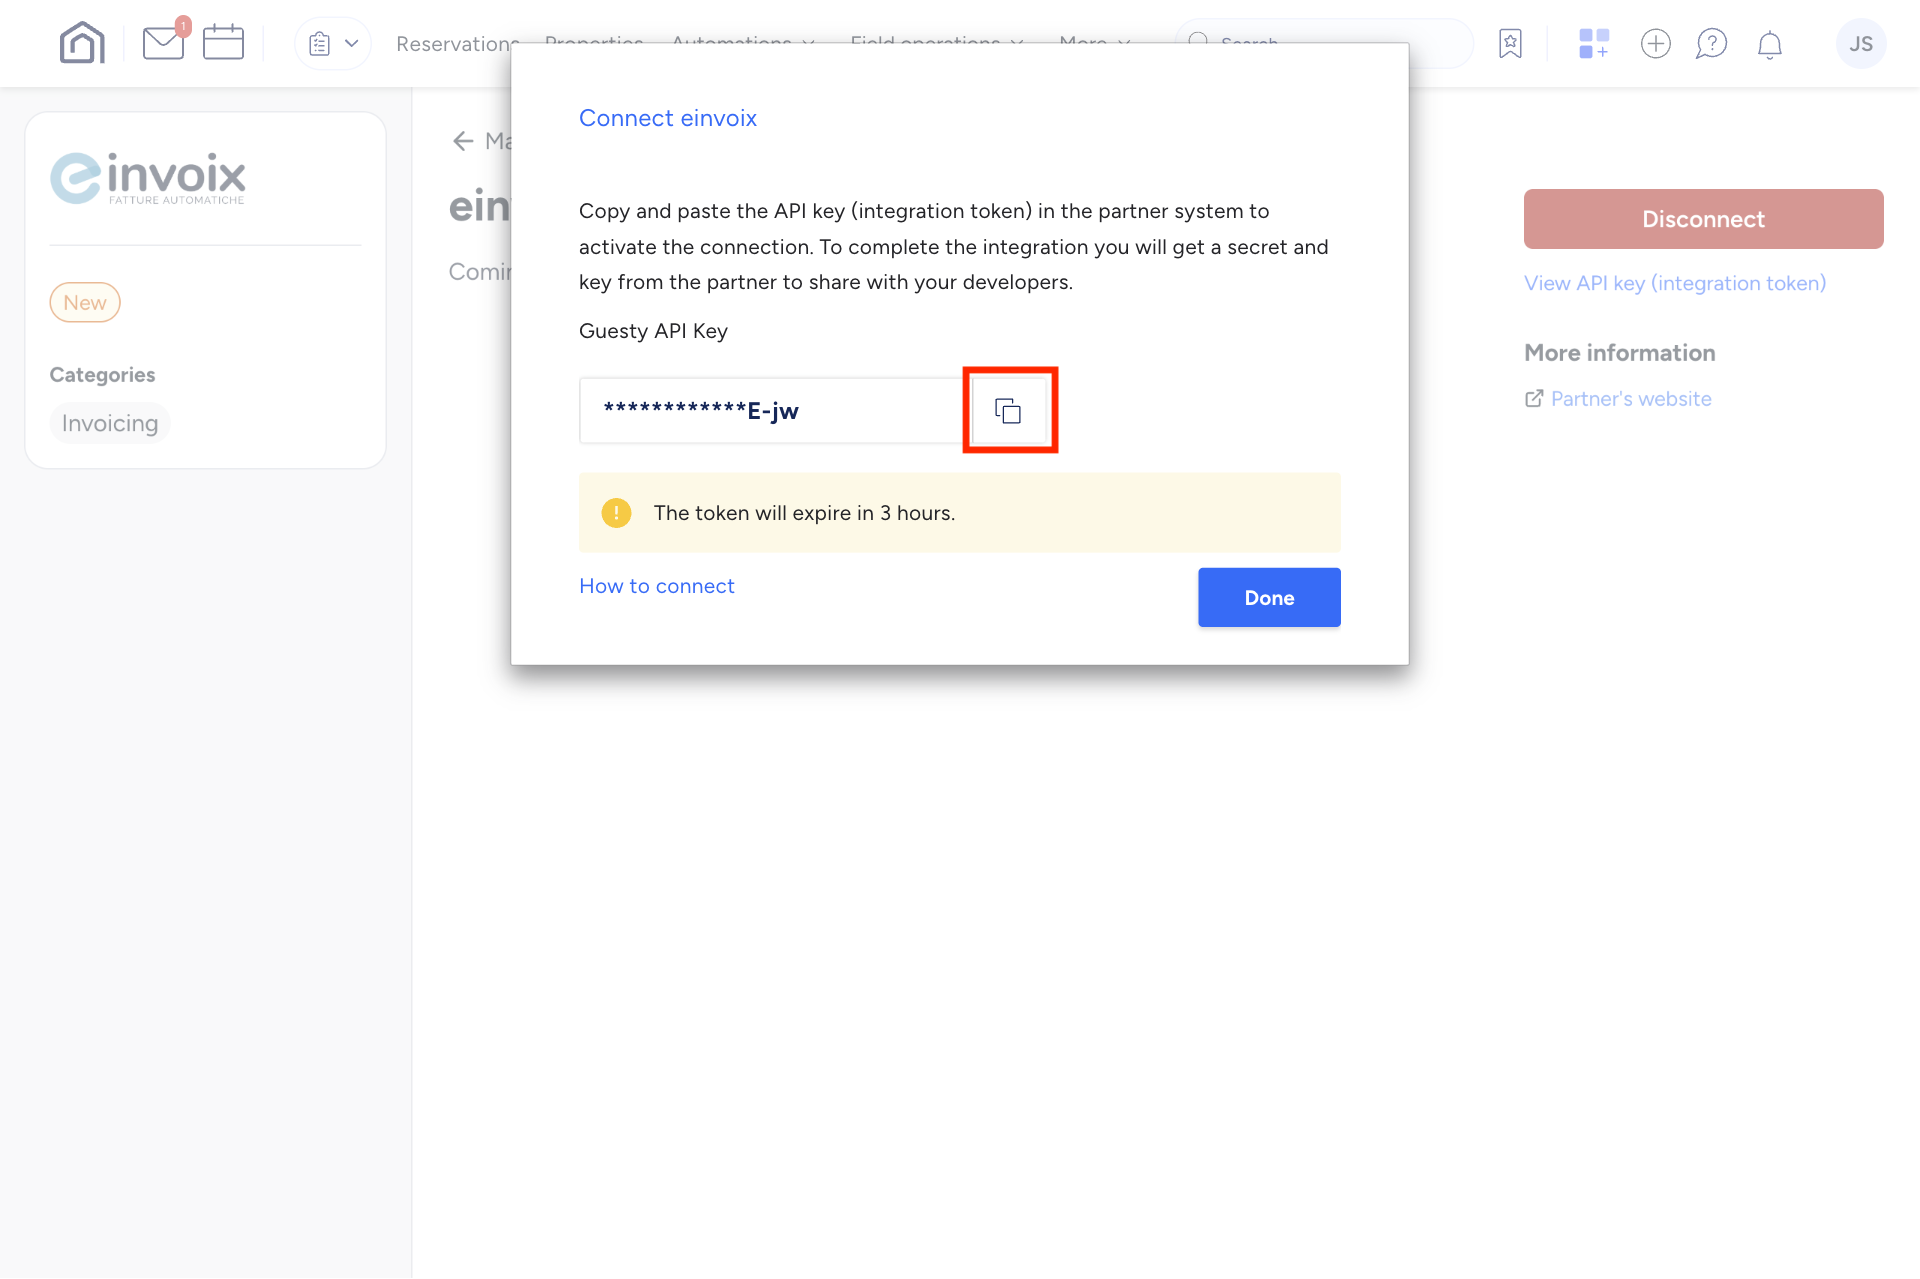Click the back arrow next to the page title
1920x1279 pixels.
point(462,141)
